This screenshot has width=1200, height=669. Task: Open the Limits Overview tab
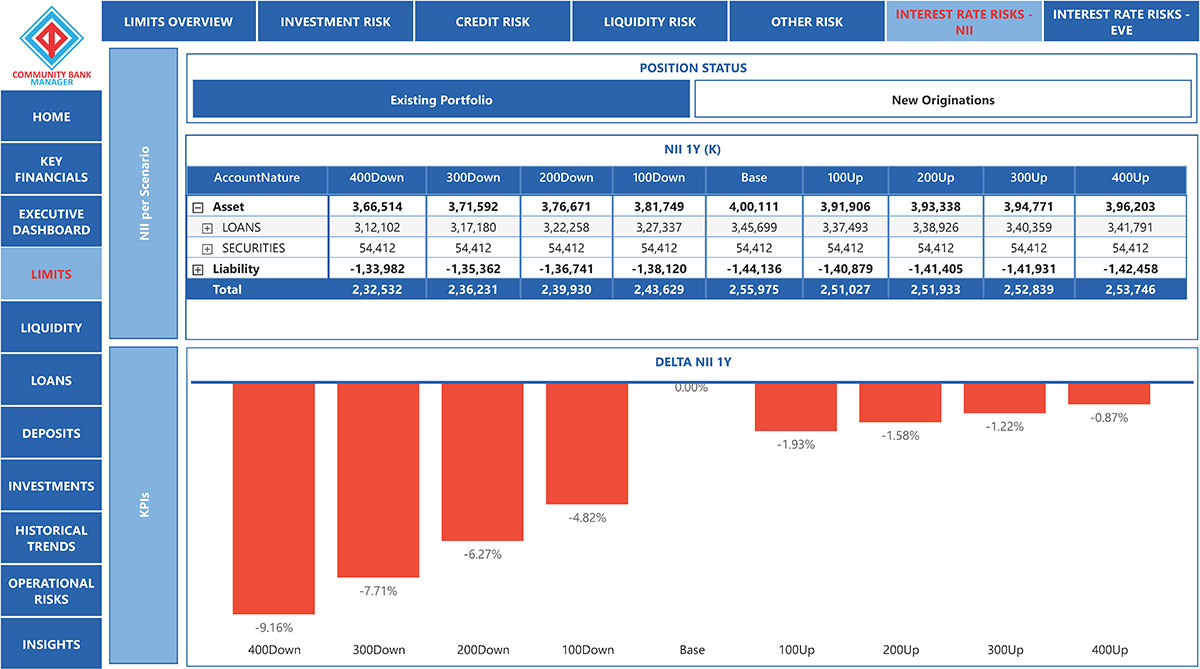[x=178, y=22]
